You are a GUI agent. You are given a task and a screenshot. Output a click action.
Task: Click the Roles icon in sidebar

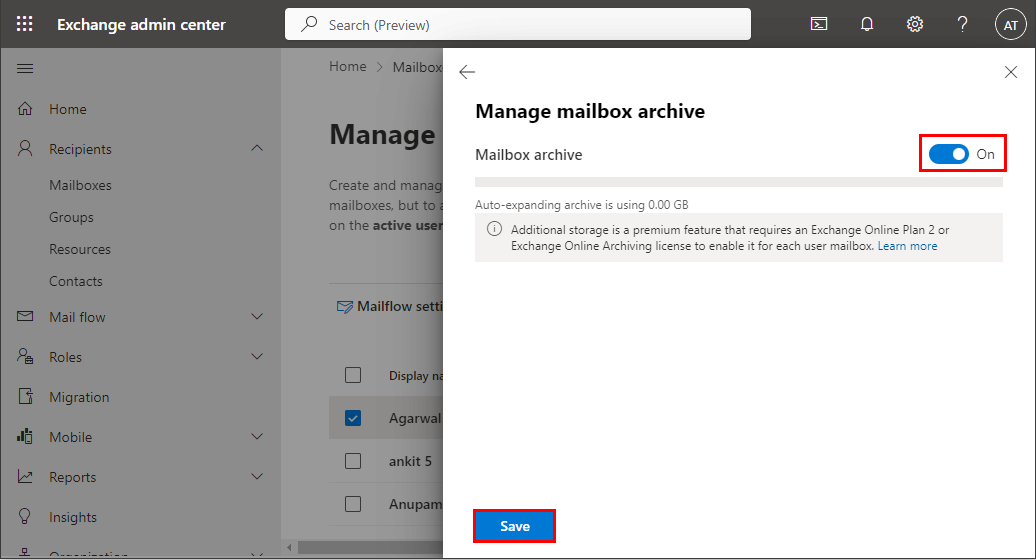(x=25, y=357)
